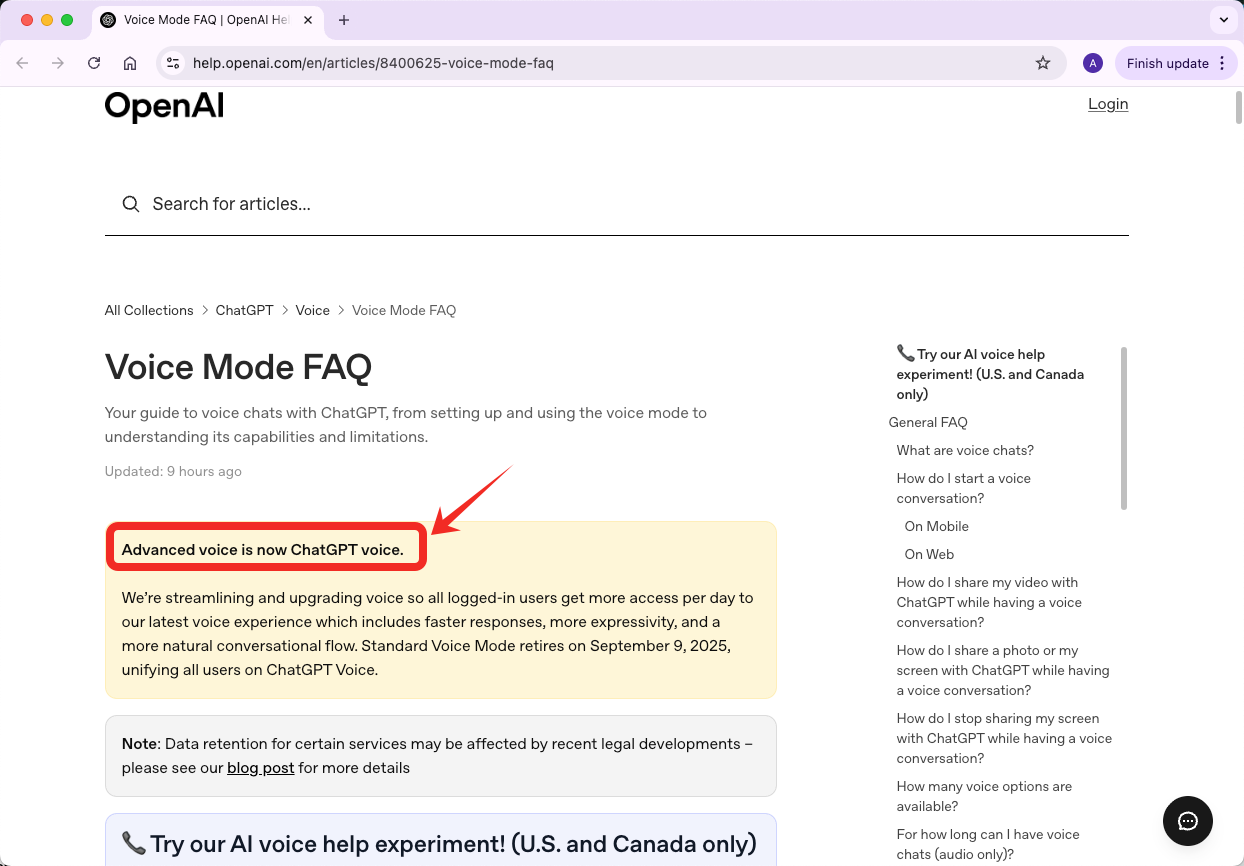Click 'Advanced voice is now ChatGPT voice.' text

coord(263,549)
